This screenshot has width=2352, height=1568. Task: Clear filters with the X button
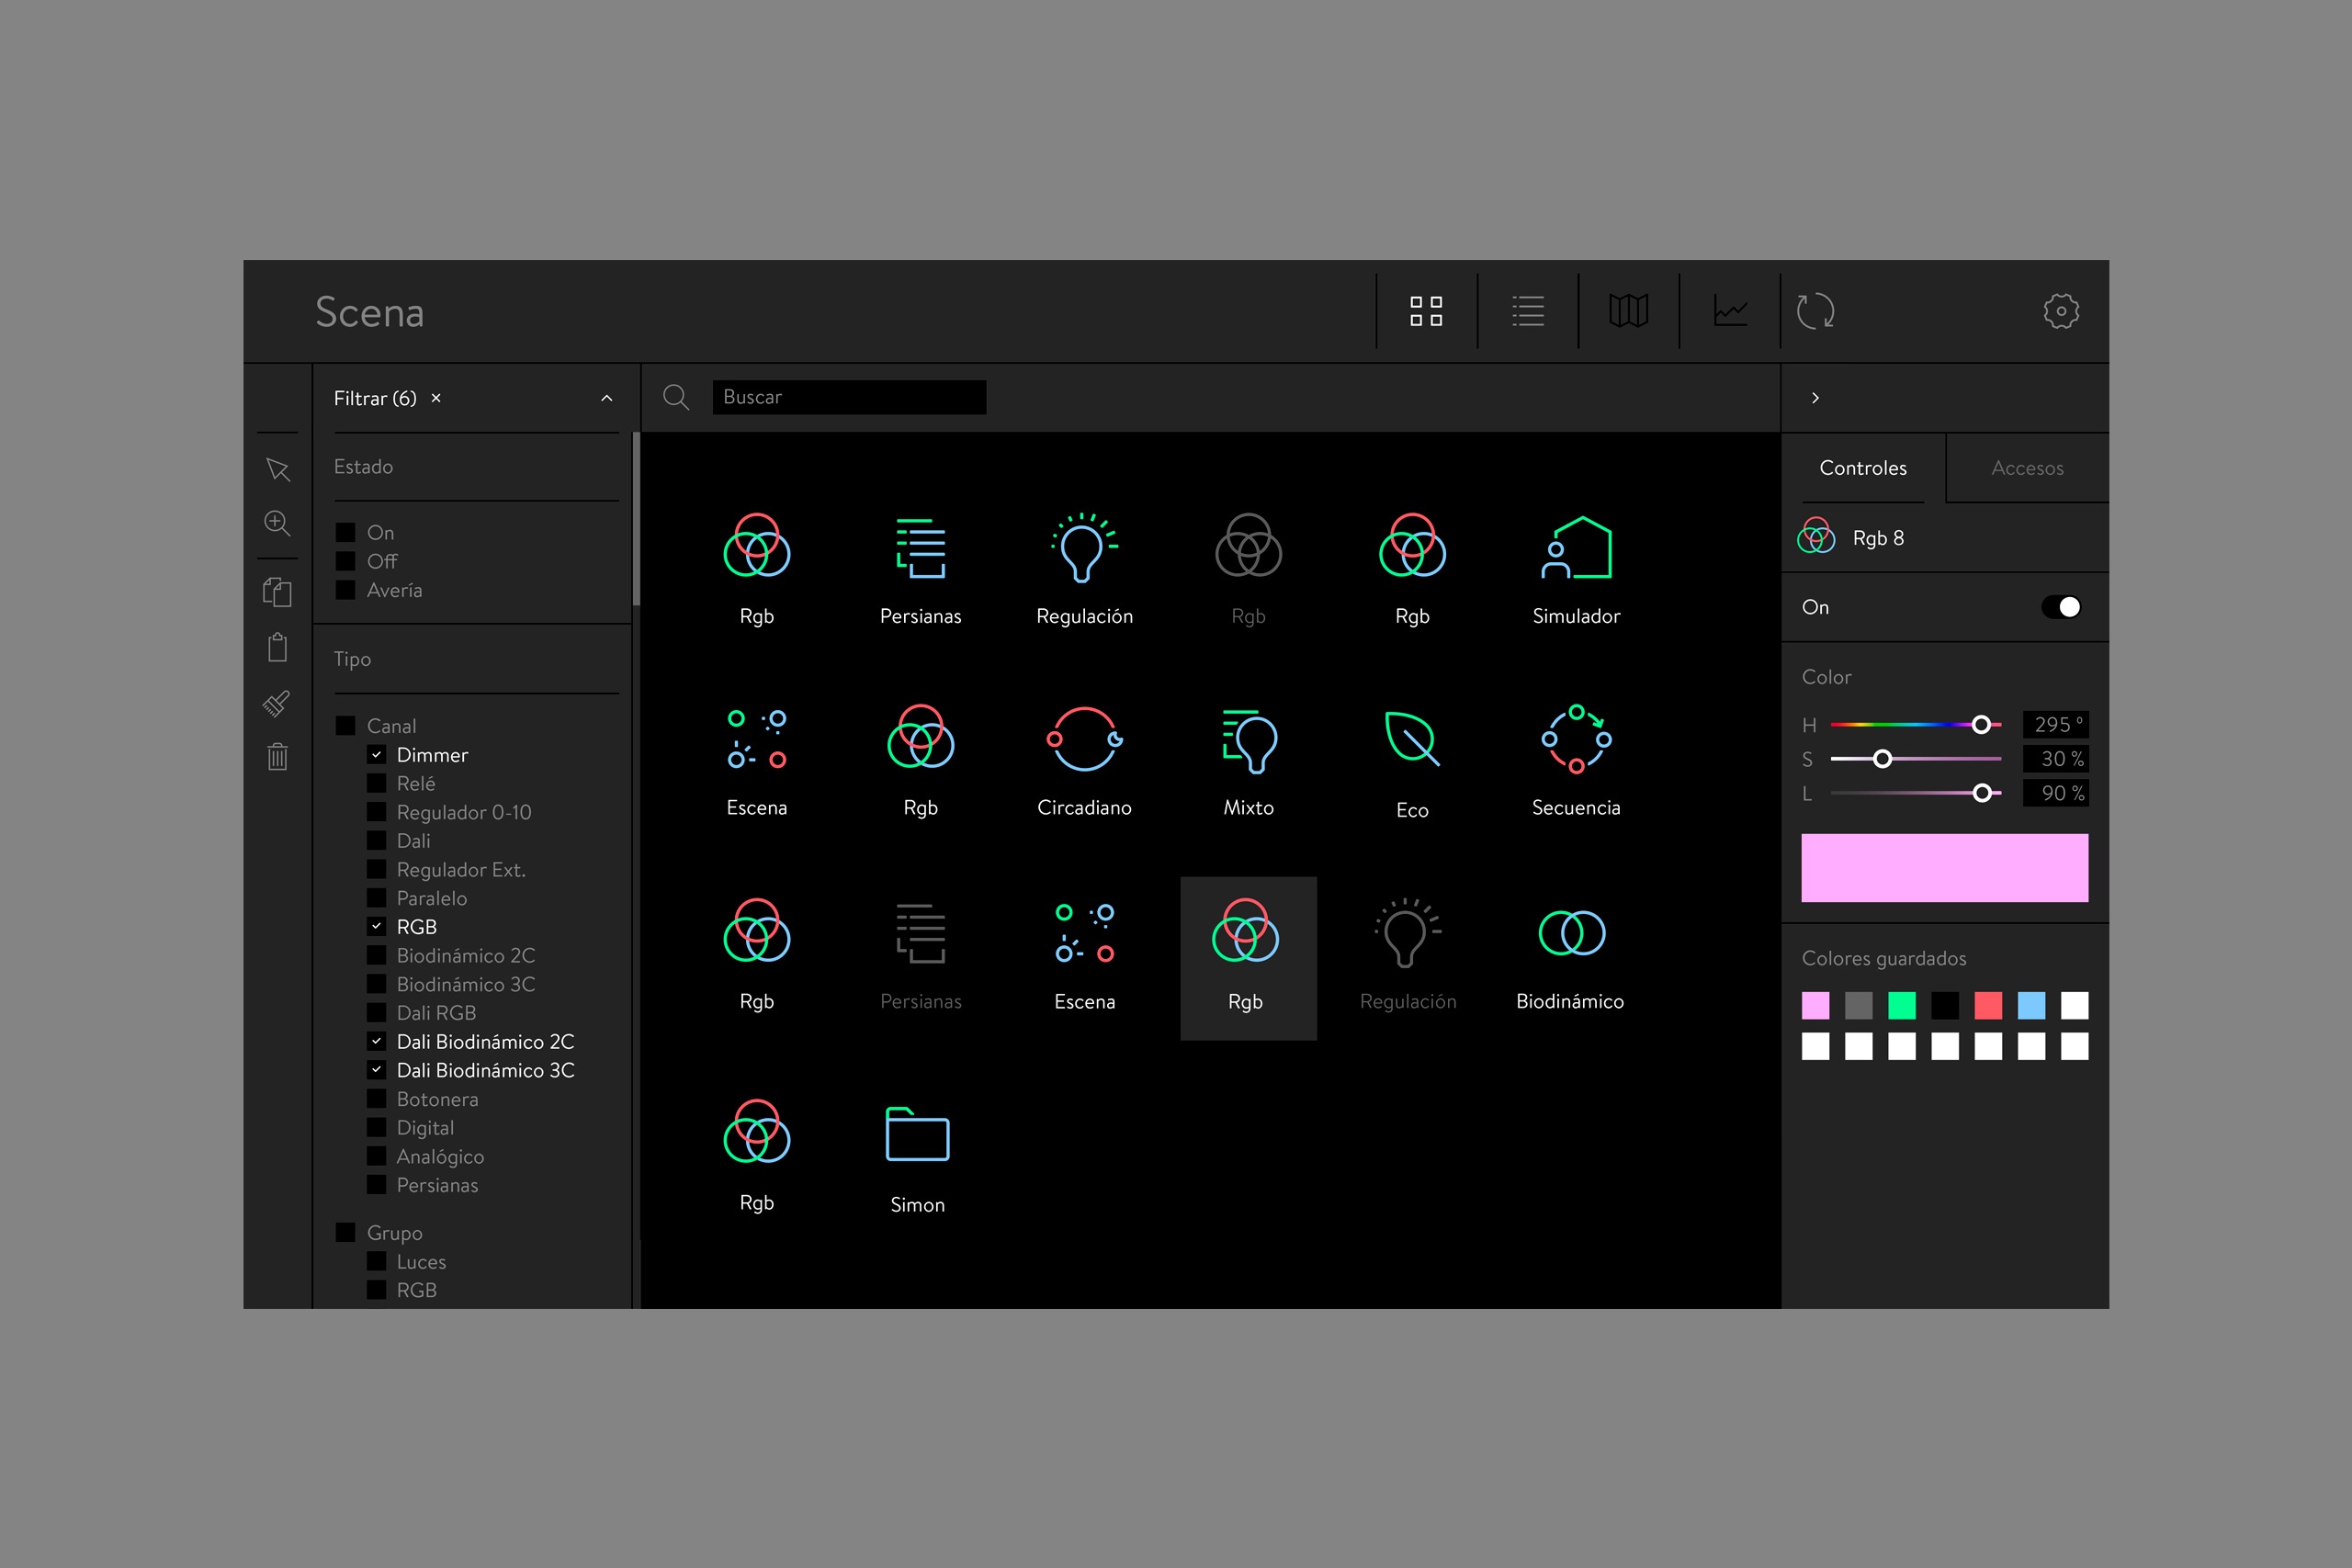click(x=436, y=398)
